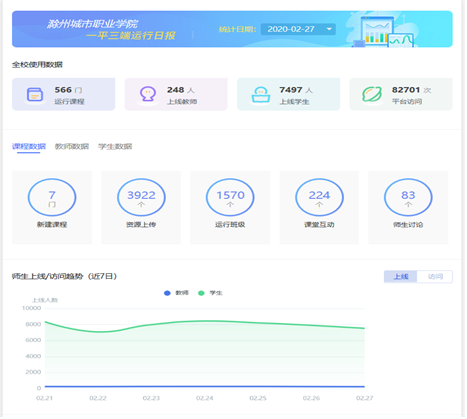Click the 运行课程 course card icon

pyautogui.click(x=35, y=95)
